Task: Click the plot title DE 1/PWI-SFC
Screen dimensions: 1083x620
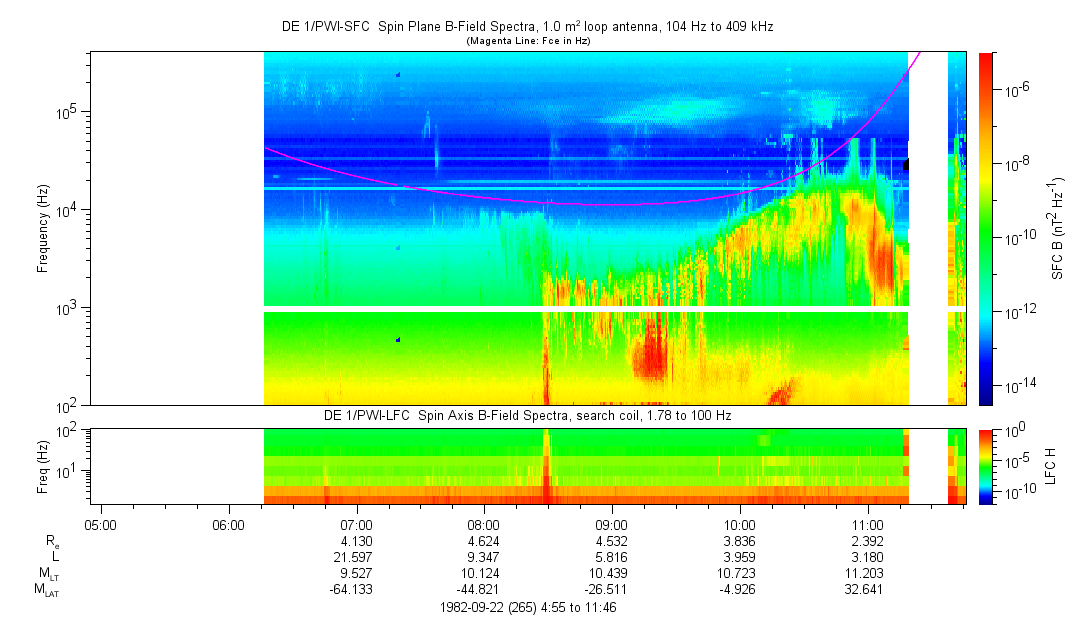Action: tap(527, 27)
